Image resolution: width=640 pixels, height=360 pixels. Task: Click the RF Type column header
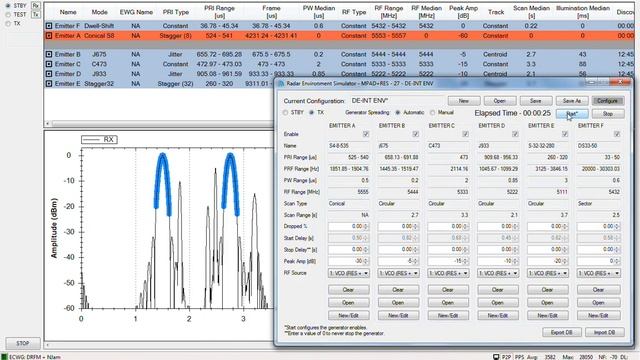[353, 12]
